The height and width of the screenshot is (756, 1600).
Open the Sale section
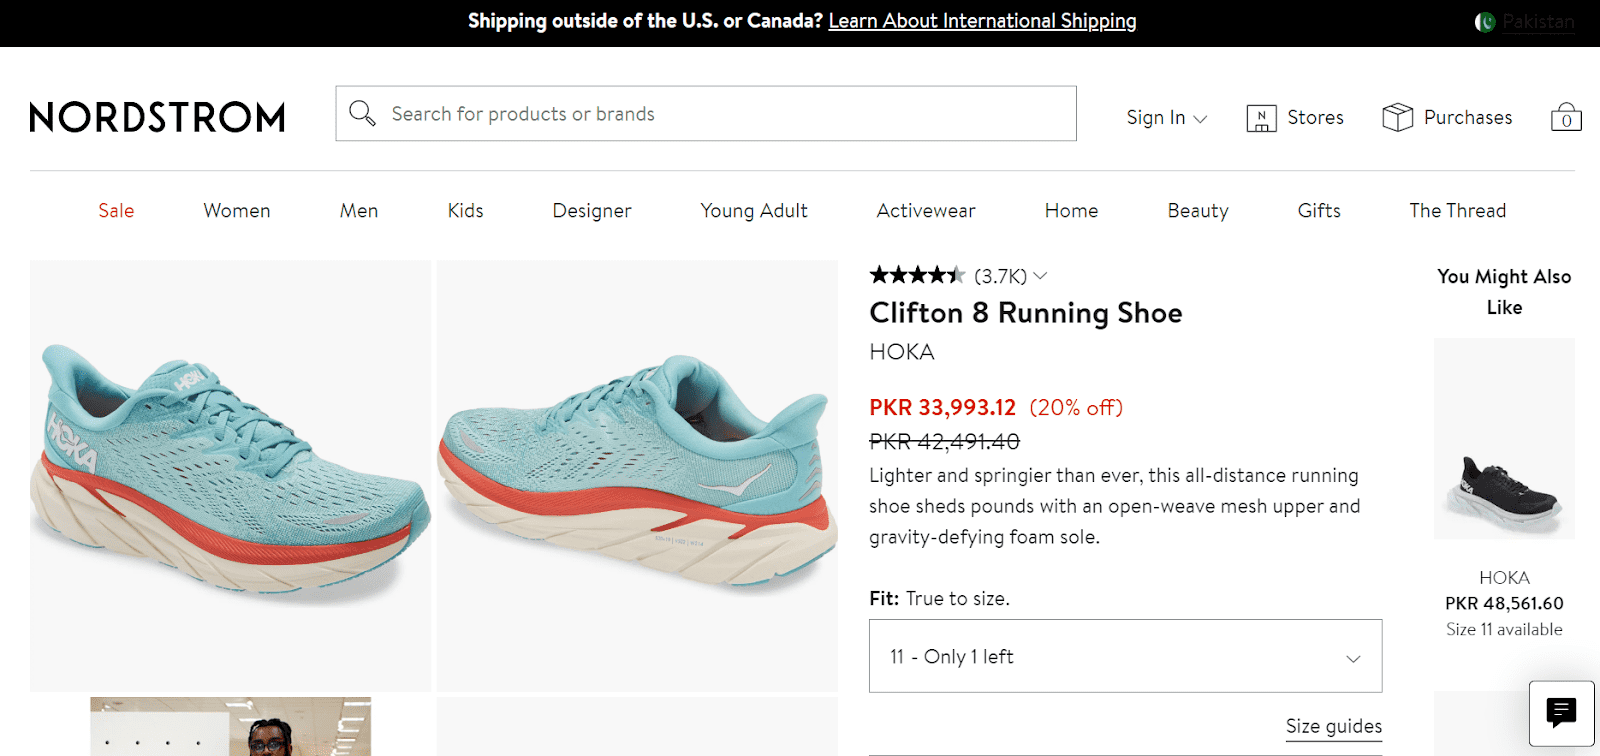click(115, 210)
